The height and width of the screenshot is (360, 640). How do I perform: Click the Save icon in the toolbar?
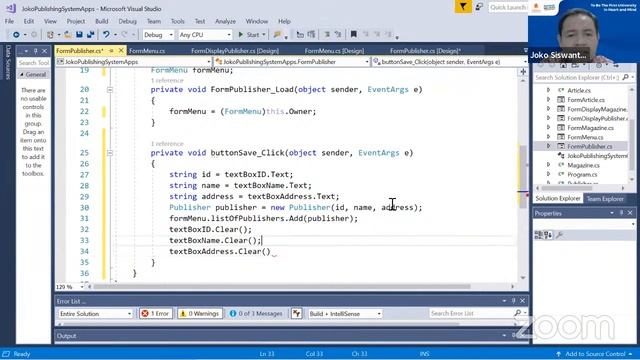[x=80, y=35]
